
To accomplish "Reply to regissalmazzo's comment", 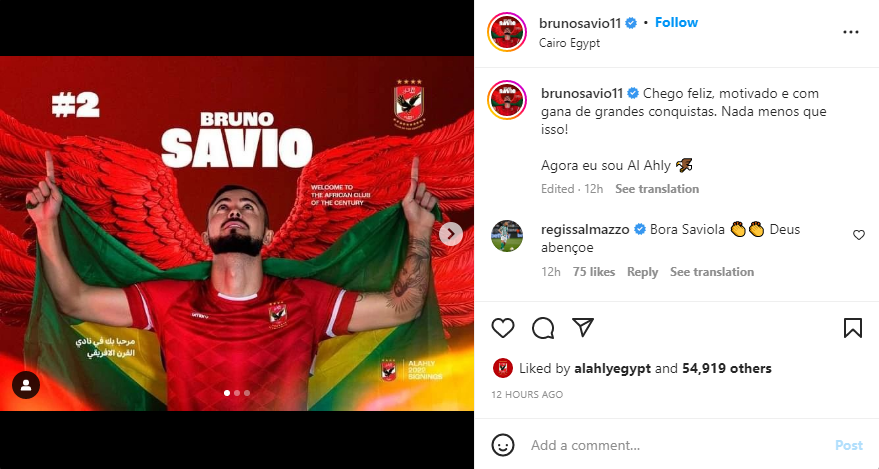I will tap(642, 272).
